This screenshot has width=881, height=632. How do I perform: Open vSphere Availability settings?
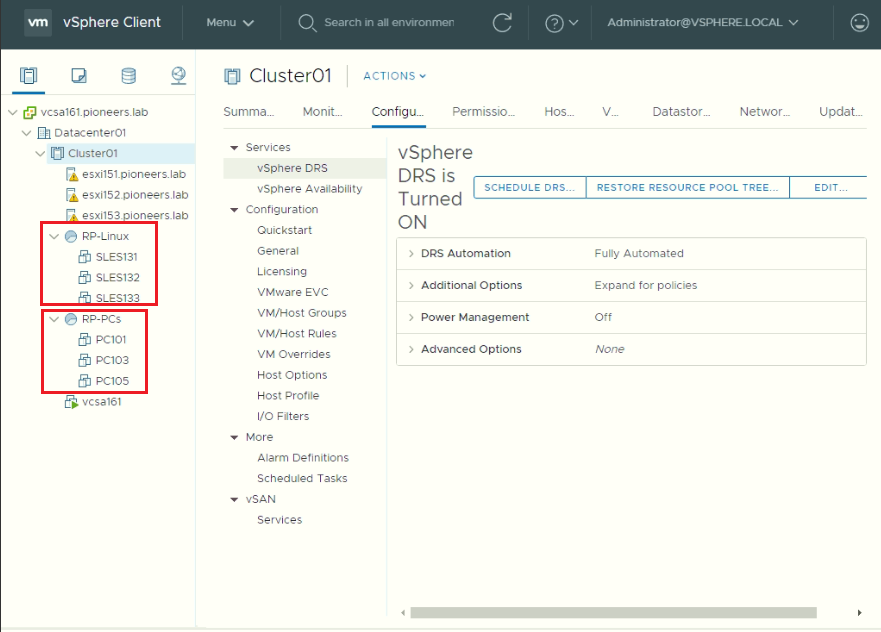click(x=310, y=189)
